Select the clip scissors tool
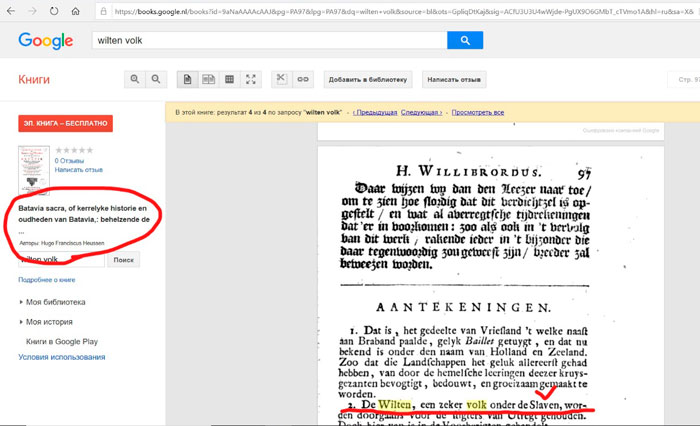700x426 pixels. tap(281, 79)
